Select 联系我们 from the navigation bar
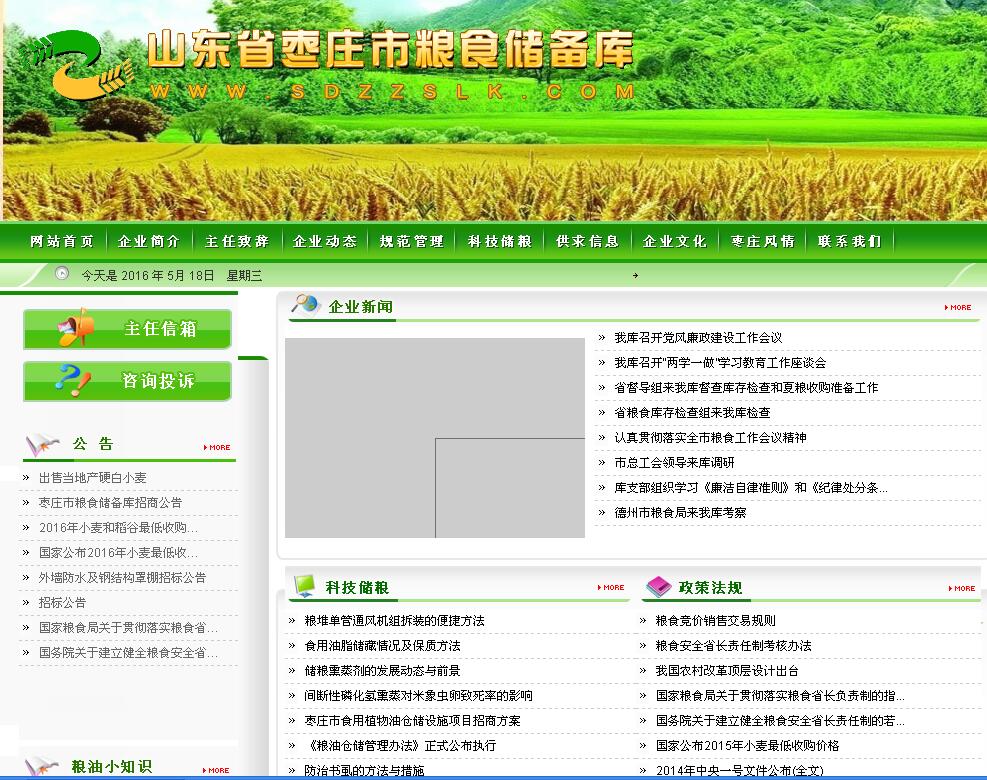987x780 pixels. pos(849,241)
